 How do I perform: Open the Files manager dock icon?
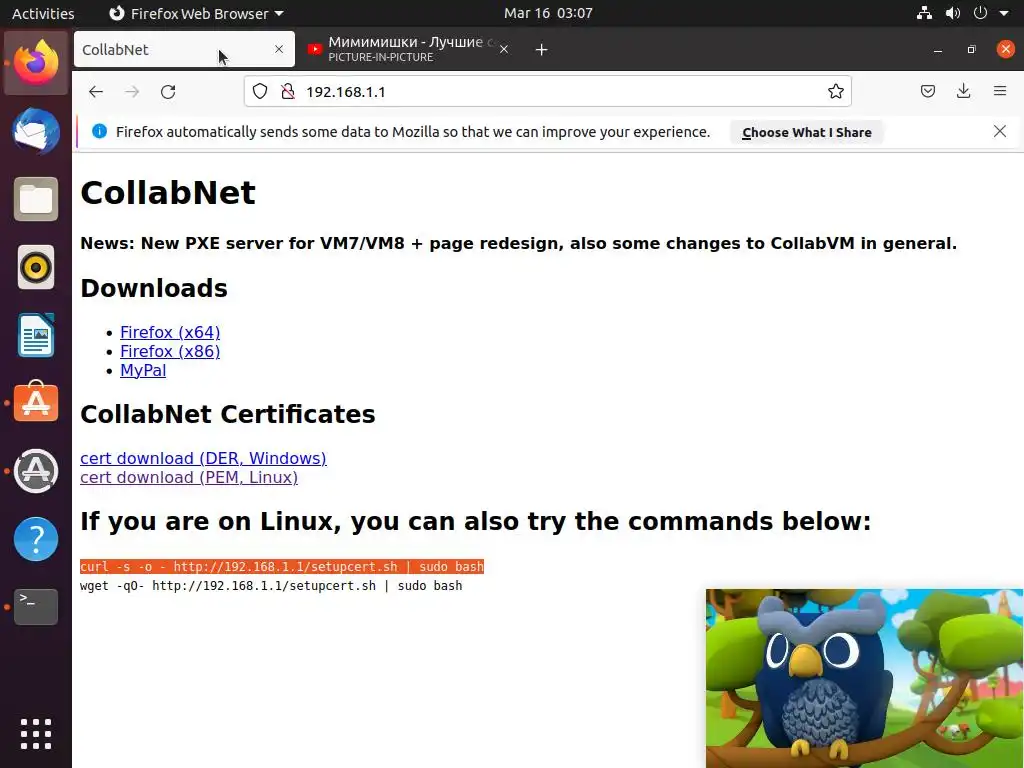point(36,199)
